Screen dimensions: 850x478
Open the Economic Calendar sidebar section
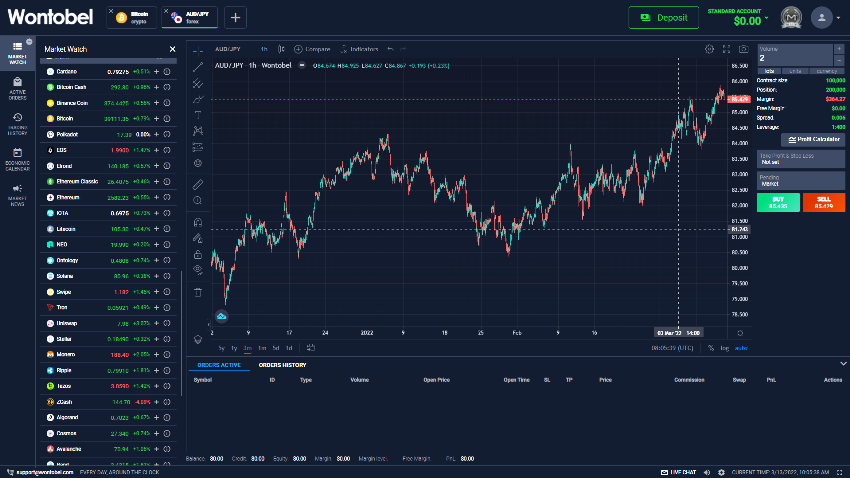coord(17,160)
